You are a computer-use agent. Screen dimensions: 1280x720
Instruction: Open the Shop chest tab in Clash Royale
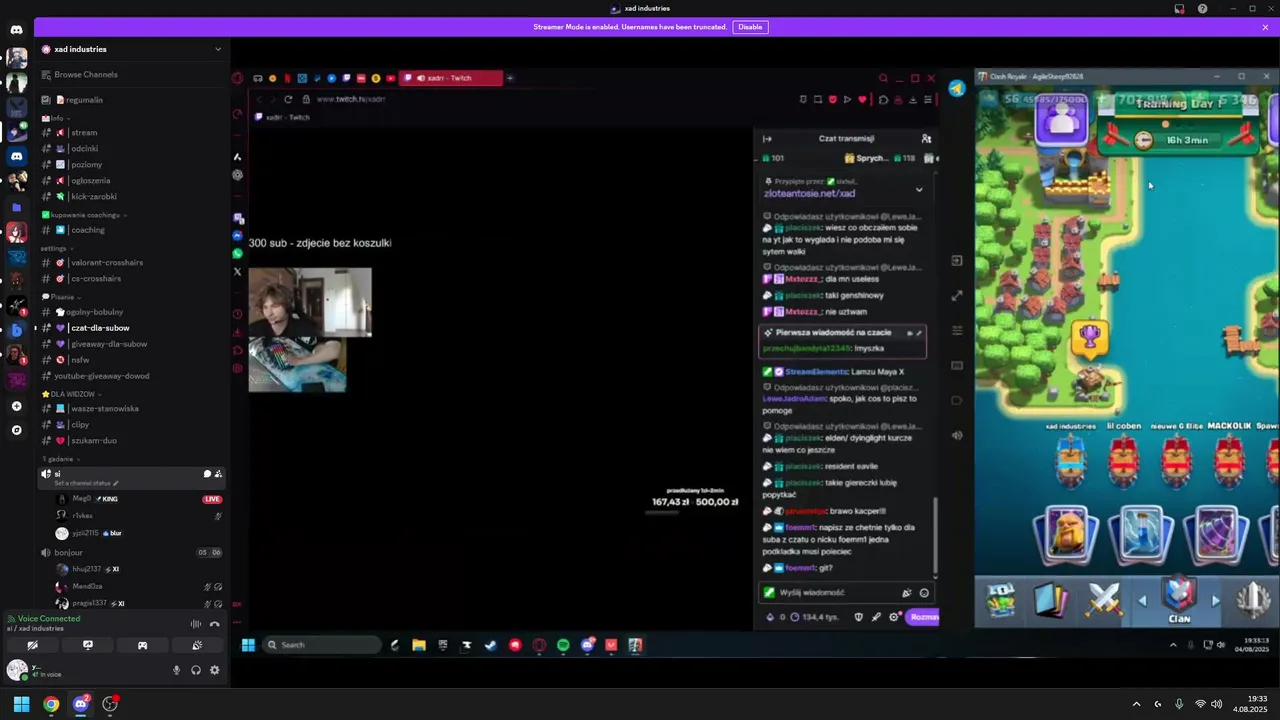coord(1000,599)
